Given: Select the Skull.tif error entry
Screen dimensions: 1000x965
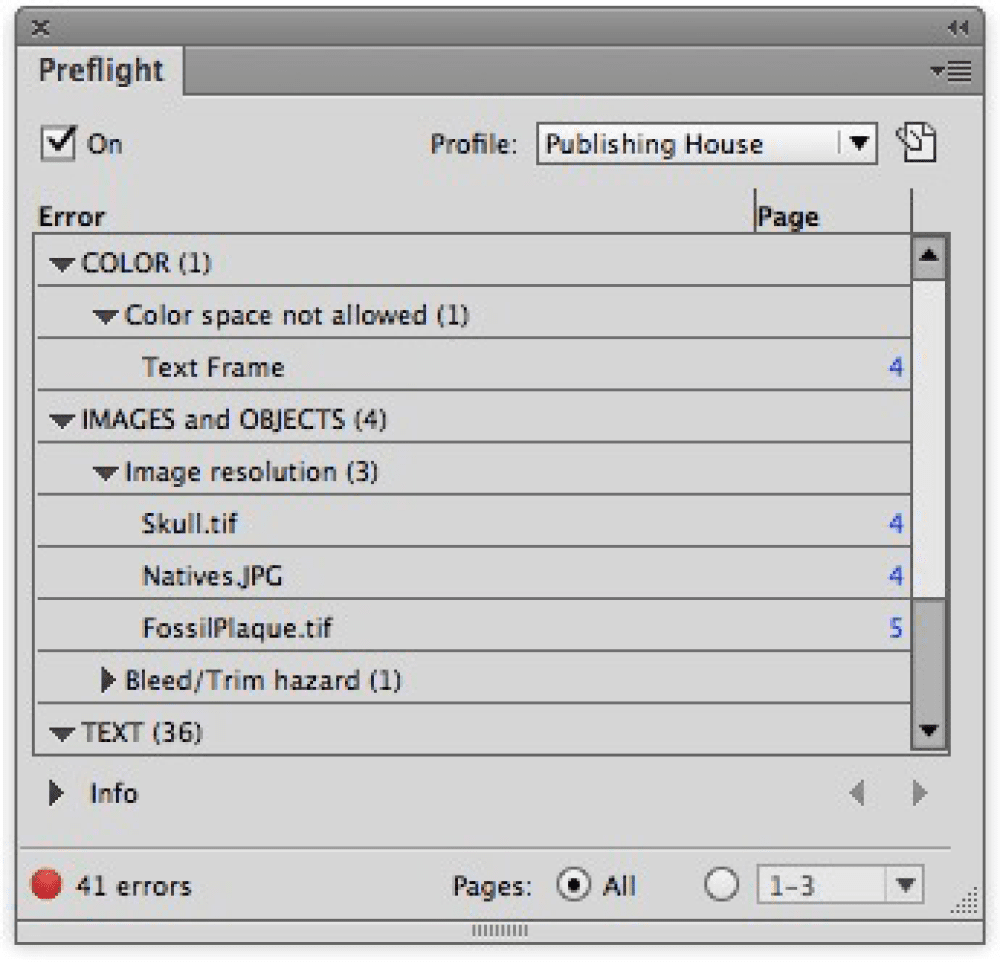Looking at the screenshot, I should point(190,523).
